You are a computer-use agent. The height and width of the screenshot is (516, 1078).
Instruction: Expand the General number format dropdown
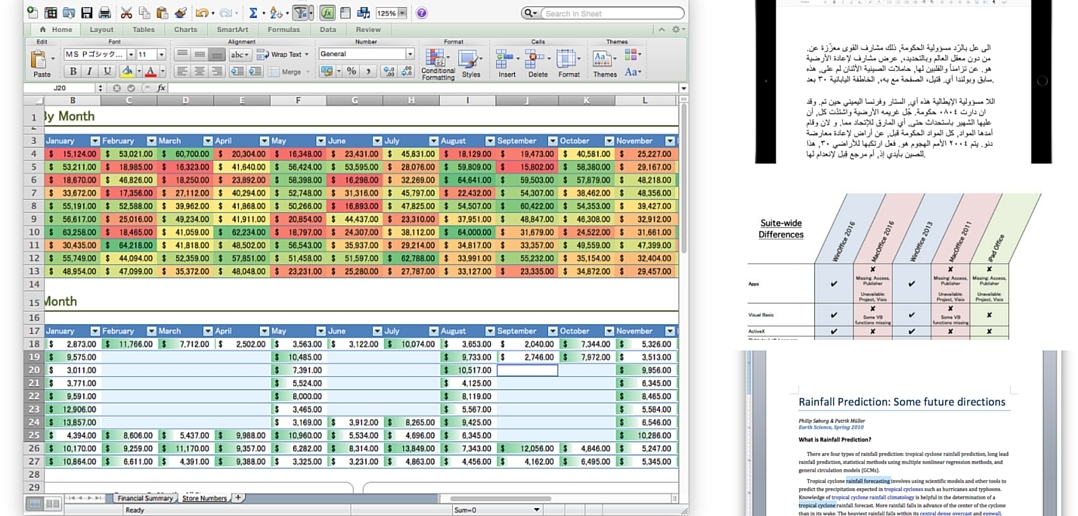click(x=409, y=54)
